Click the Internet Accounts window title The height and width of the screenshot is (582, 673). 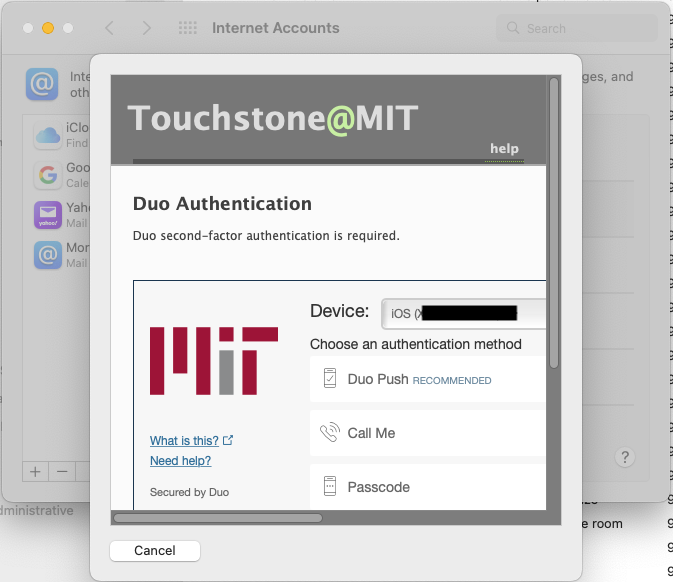coord(276,28)
